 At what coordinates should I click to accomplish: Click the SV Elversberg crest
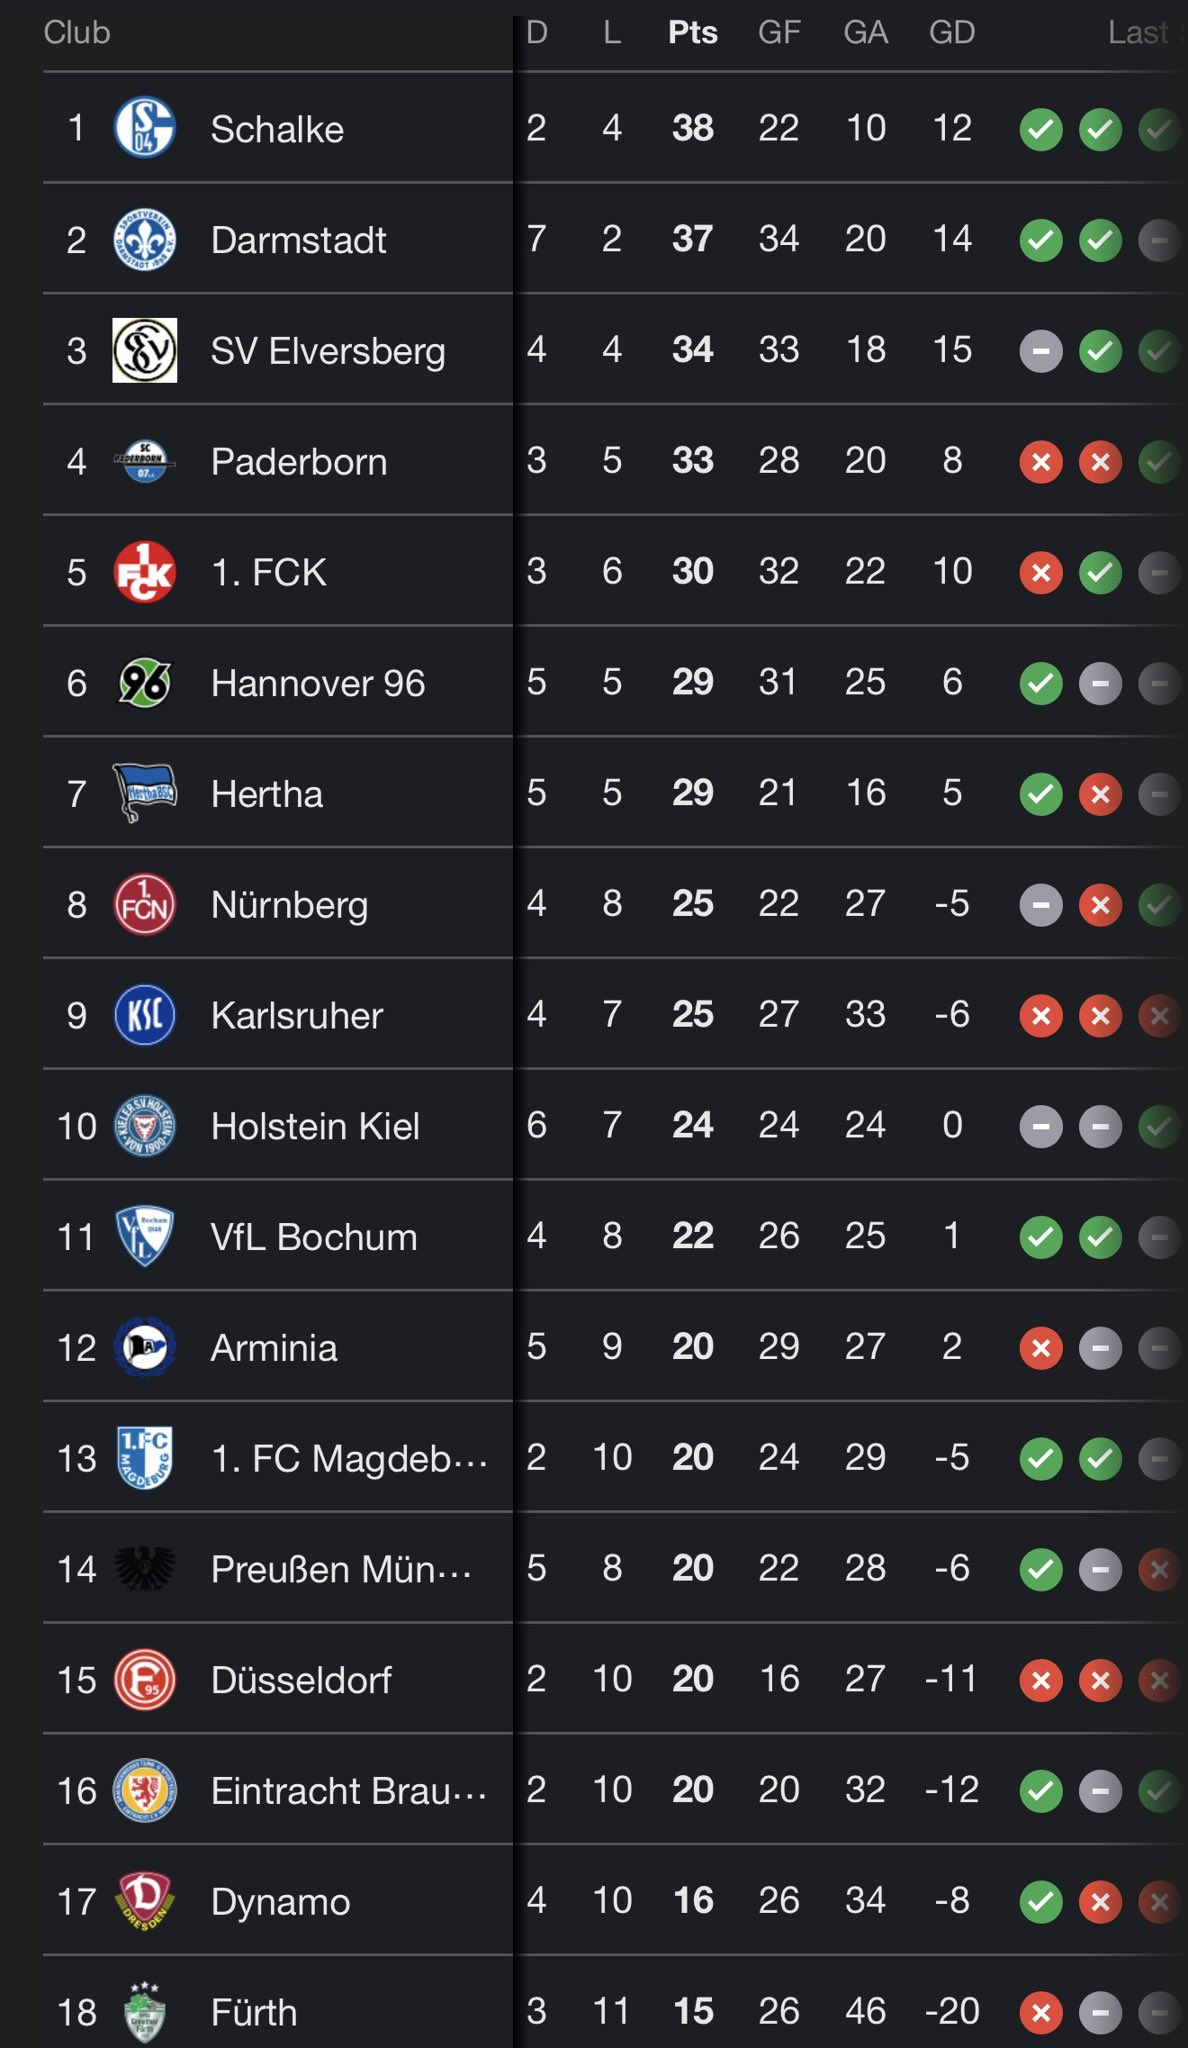[x=145, y=351]
